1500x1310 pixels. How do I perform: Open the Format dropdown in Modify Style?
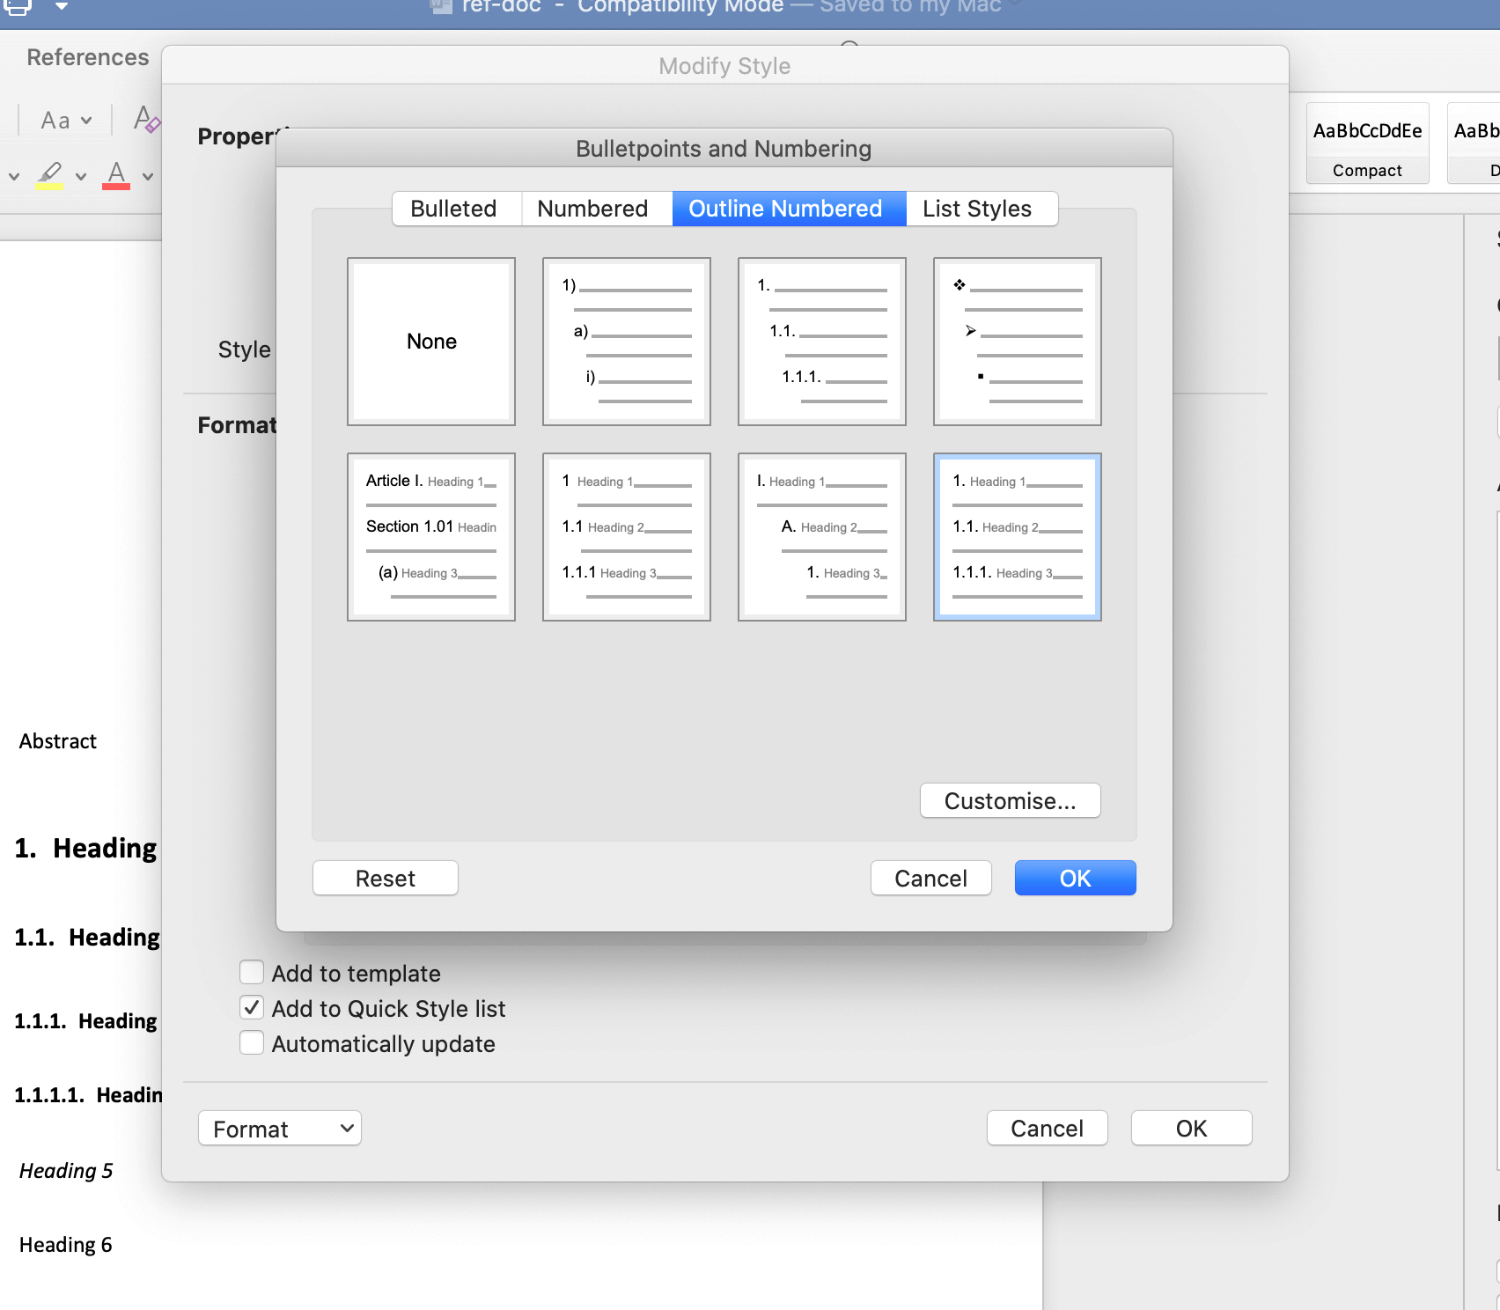point(280,1128)
